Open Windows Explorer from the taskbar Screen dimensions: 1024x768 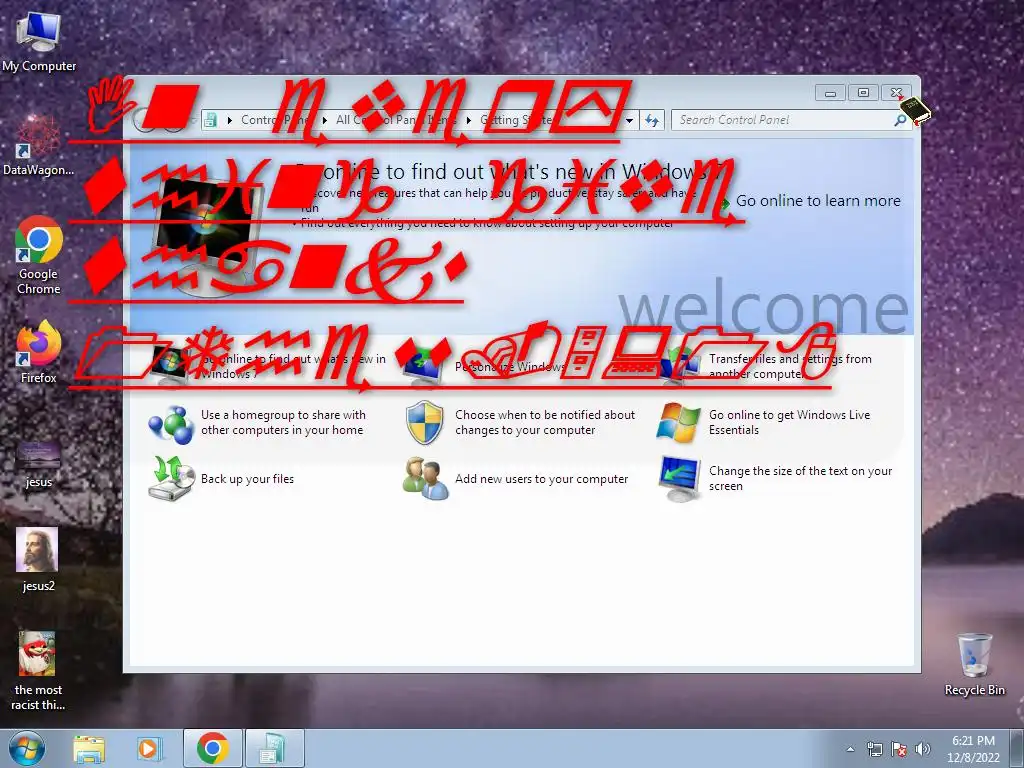tap(89, 749)
